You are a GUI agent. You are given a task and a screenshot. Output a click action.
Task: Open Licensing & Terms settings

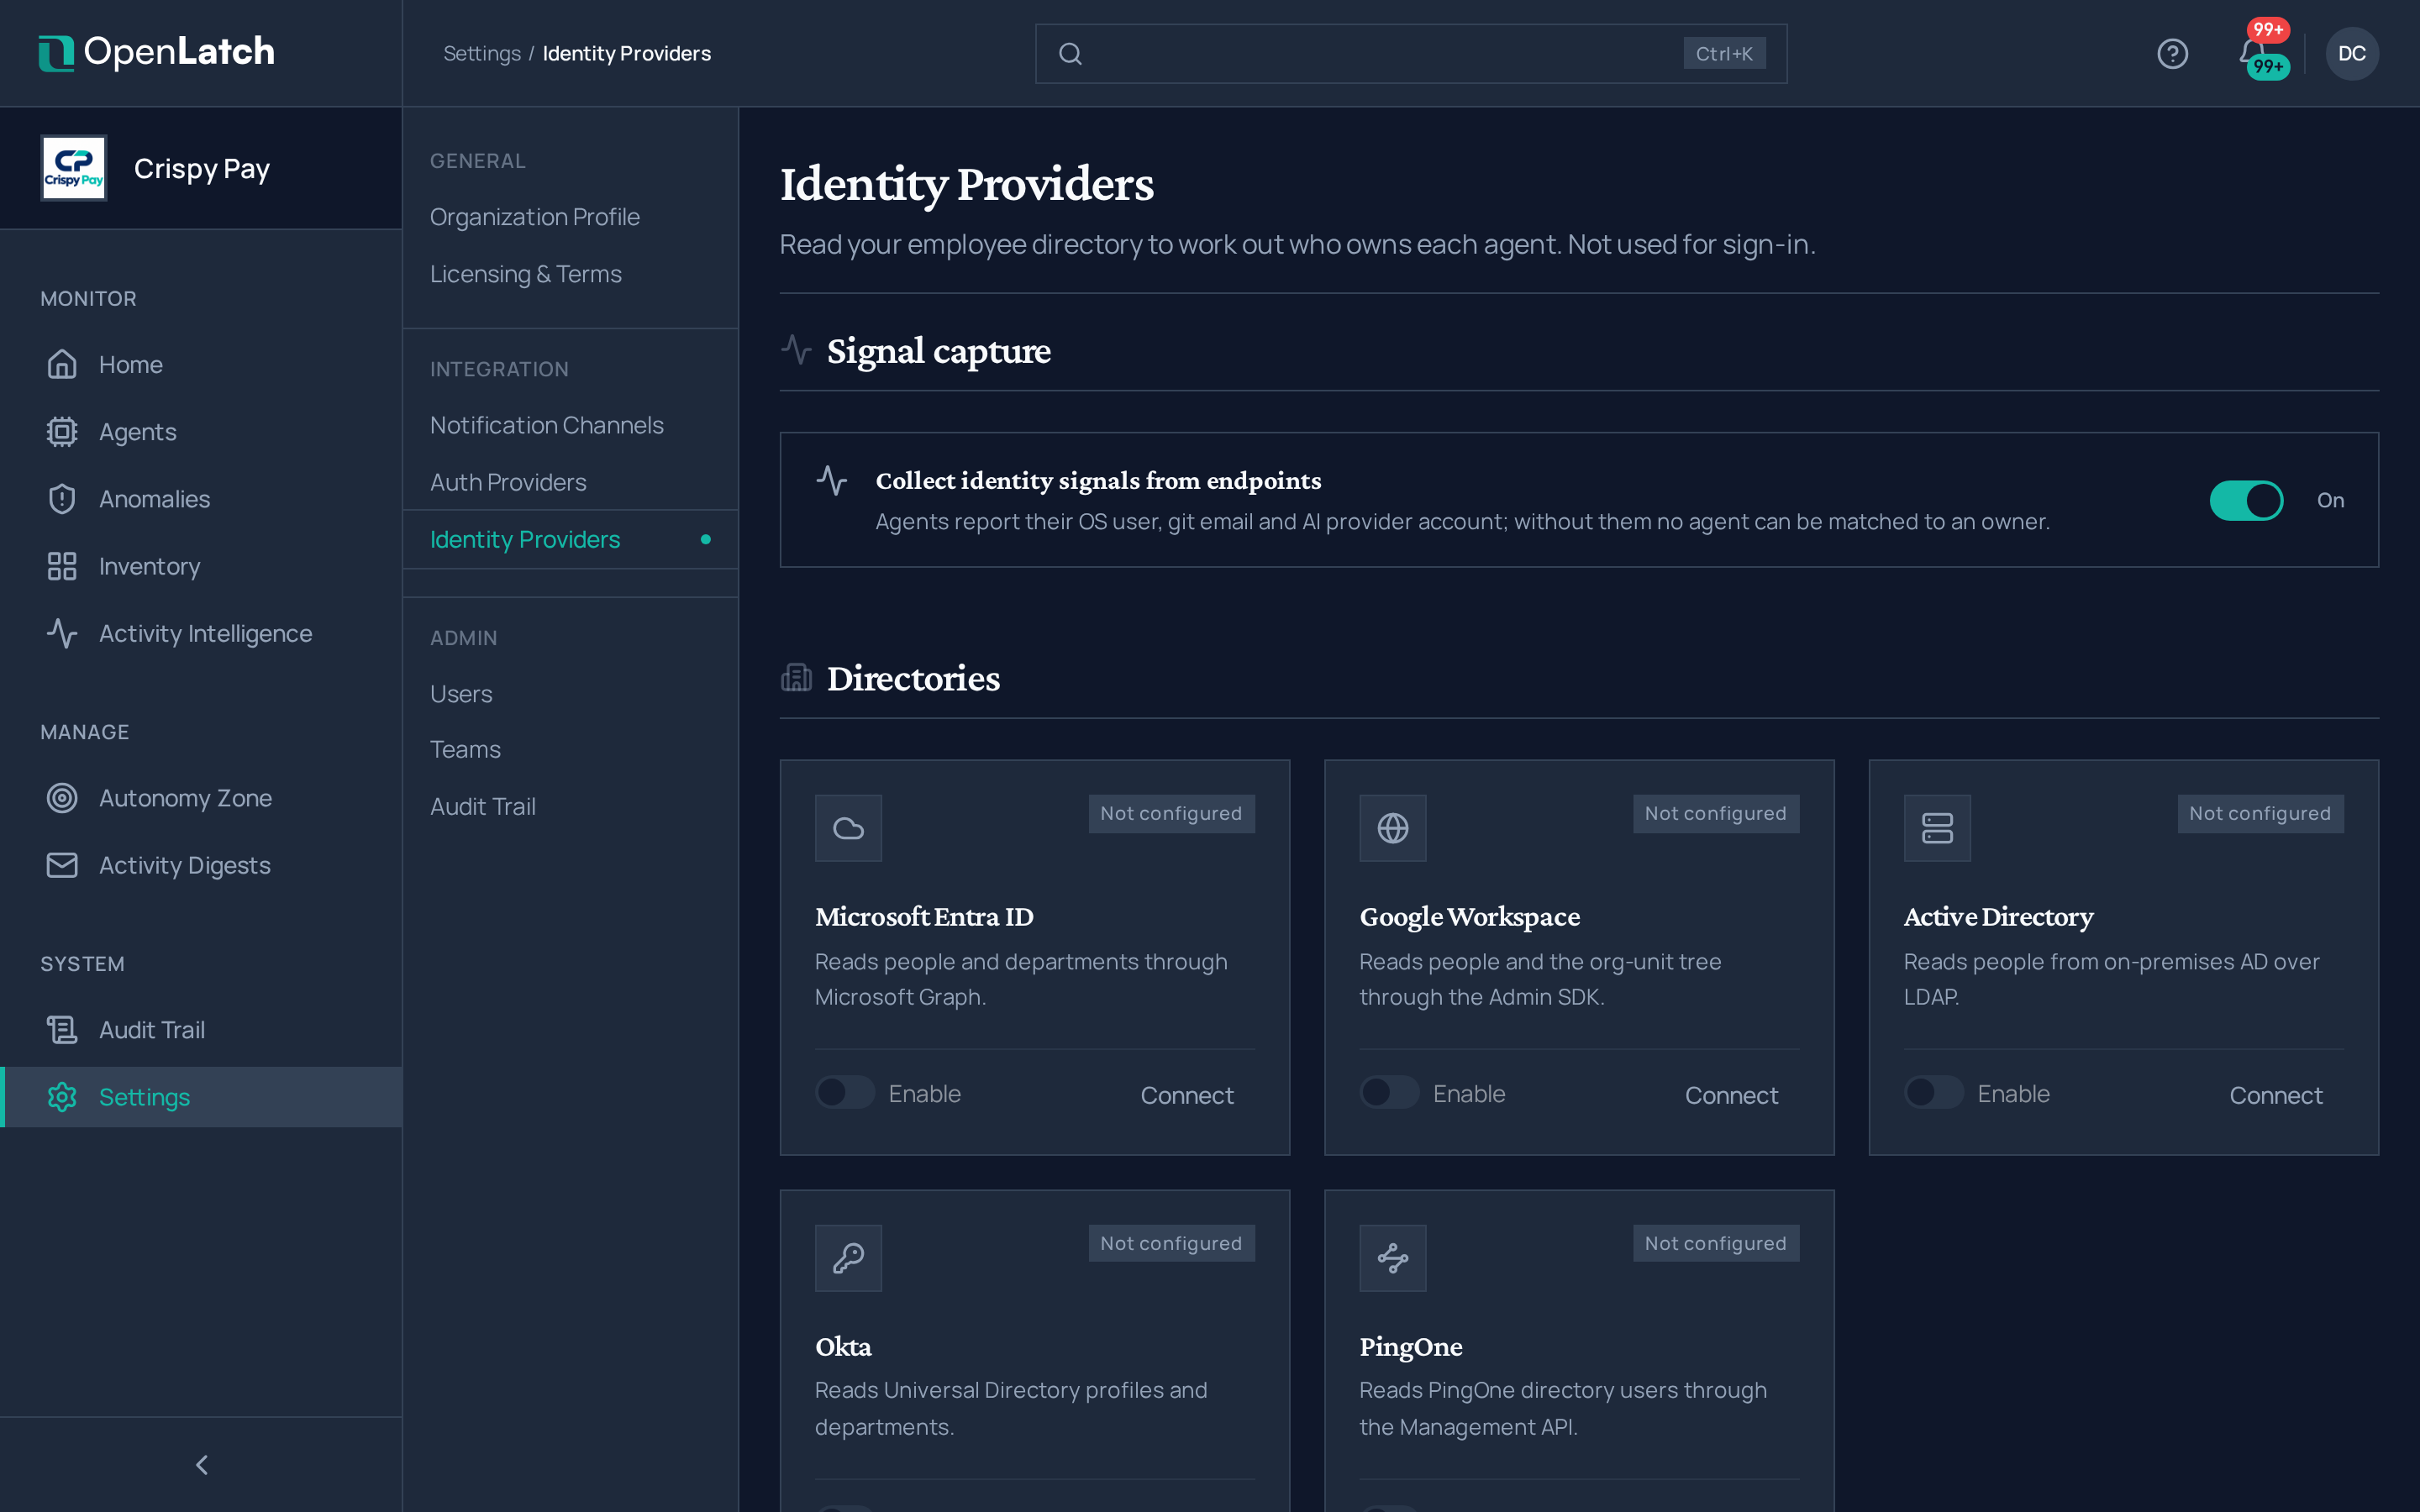[570, 274]
